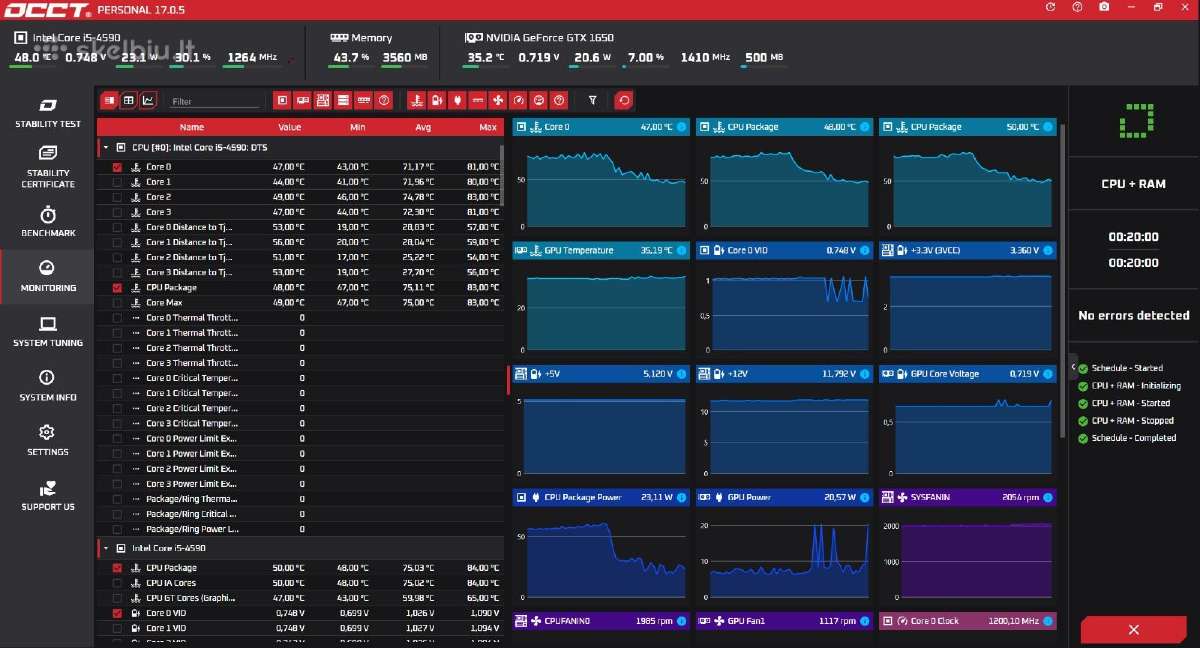Sort the table by the Min column

[358, 127]
